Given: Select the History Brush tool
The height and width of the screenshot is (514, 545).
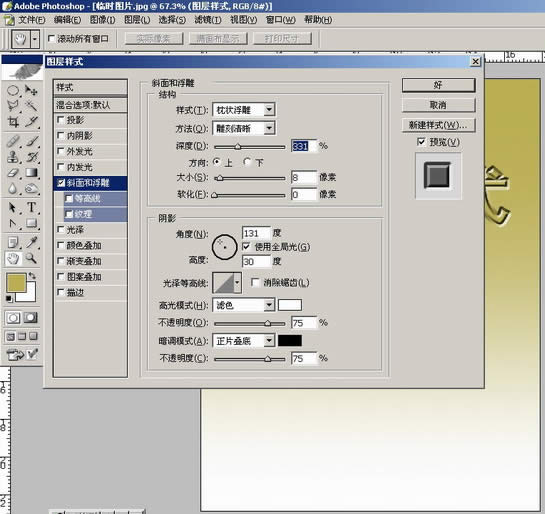Looking at the screenshot, I should click(x=31, y=157).
